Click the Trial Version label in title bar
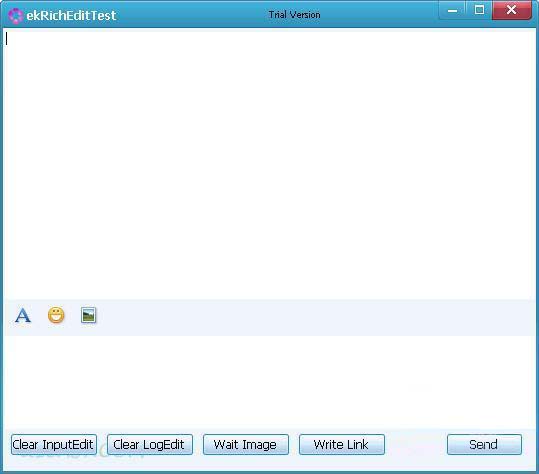 tap(294, 15)
